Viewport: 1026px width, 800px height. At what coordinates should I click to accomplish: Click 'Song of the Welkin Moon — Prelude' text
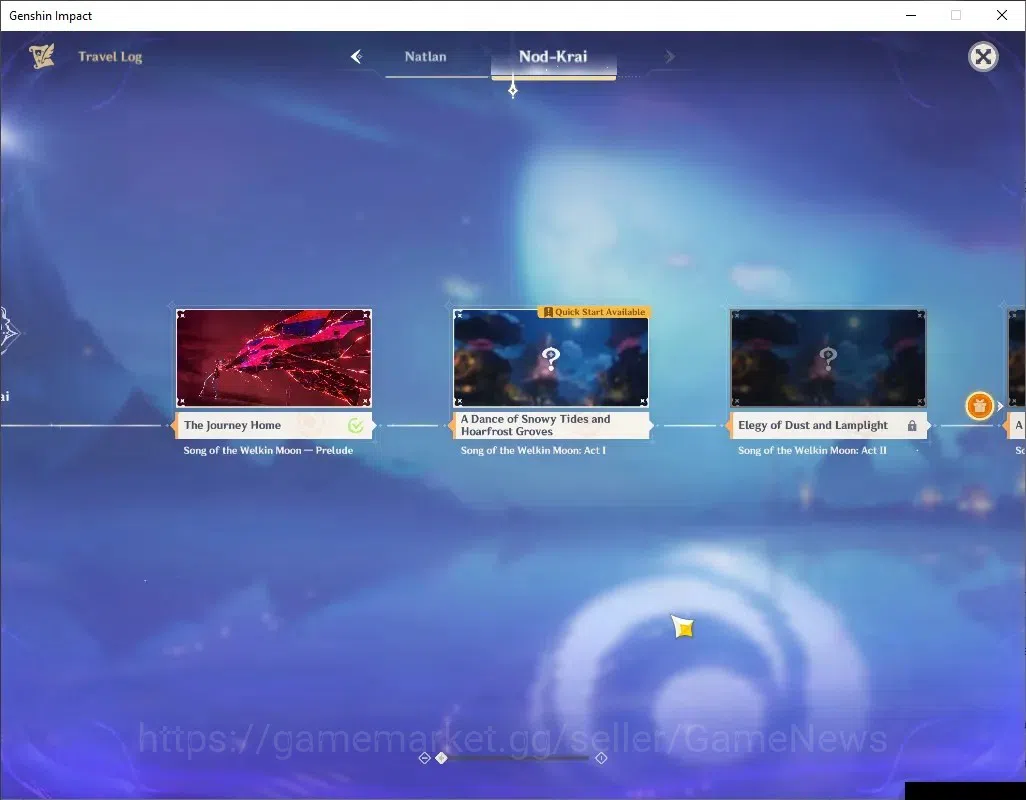268,450
